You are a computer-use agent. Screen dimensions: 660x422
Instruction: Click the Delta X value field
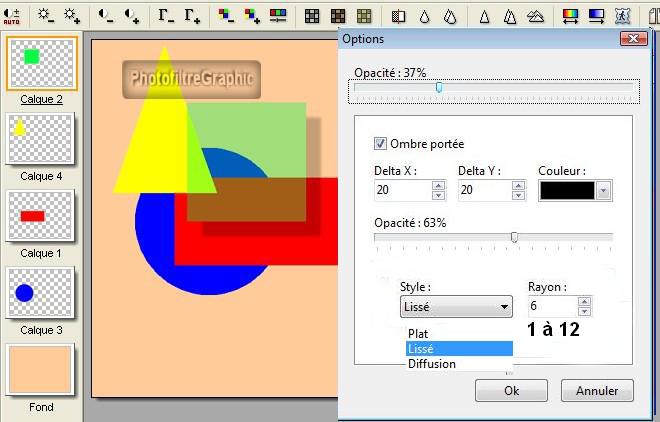coord(402,191)
